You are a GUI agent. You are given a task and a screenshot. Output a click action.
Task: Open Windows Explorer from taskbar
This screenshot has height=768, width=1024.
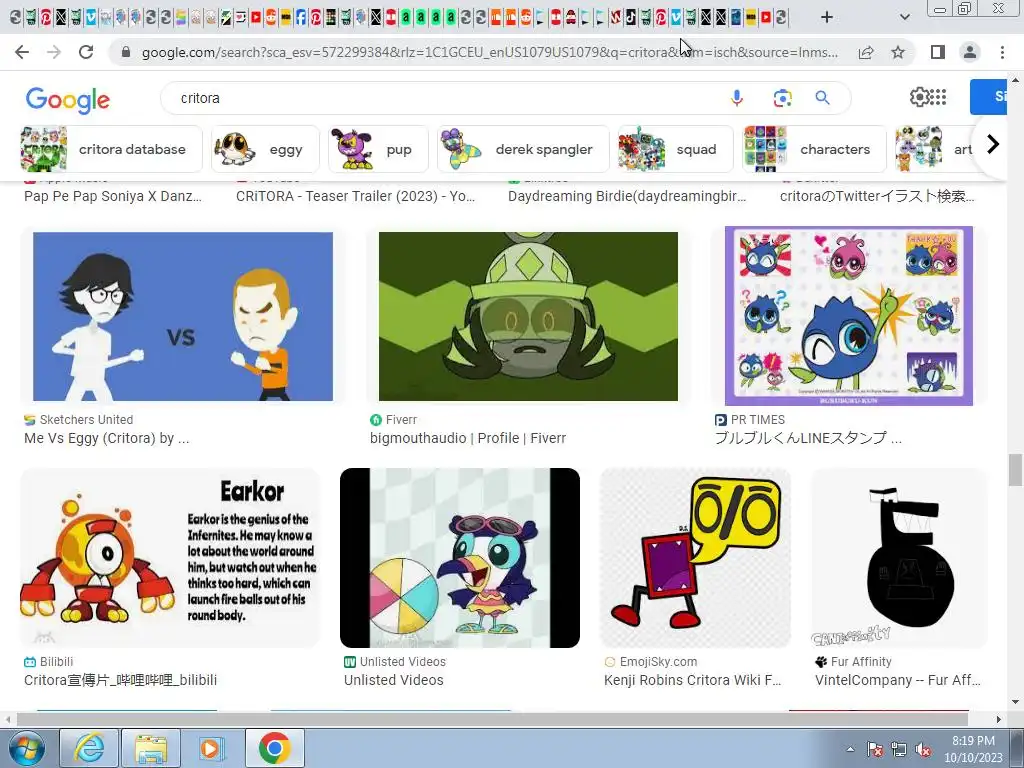tap(150, 748)
